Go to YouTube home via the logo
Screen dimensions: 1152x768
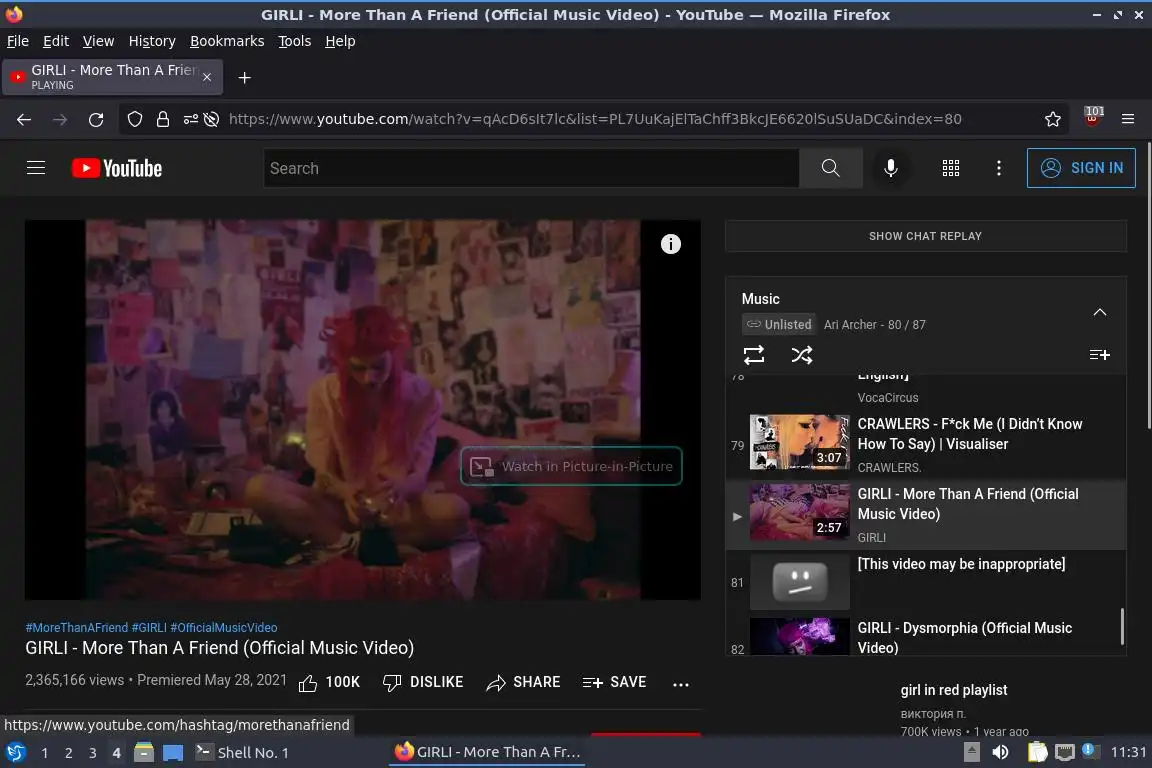(117, 168)
